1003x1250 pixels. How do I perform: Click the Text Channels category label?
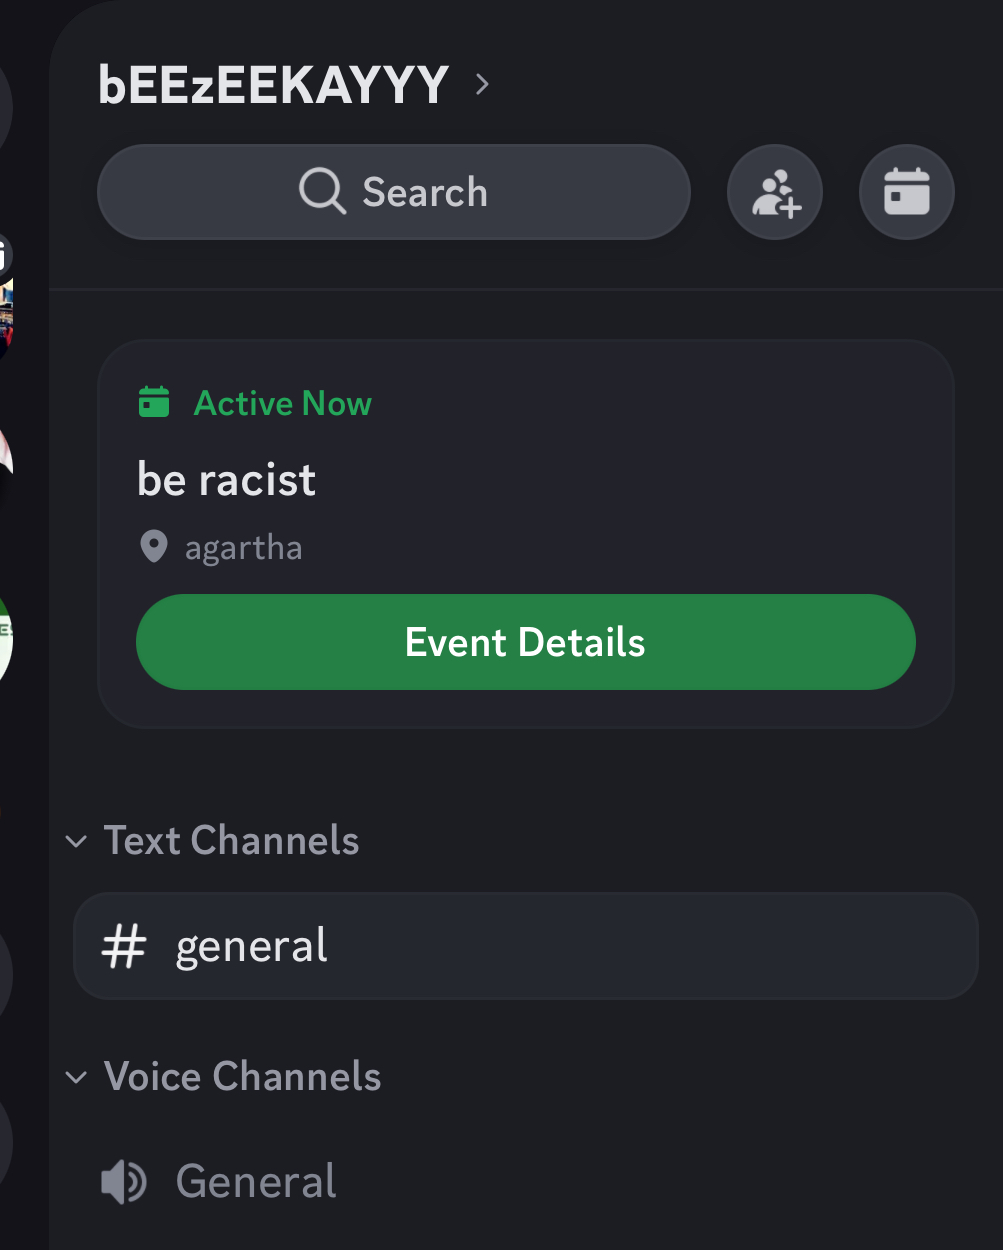click(232, 841)
